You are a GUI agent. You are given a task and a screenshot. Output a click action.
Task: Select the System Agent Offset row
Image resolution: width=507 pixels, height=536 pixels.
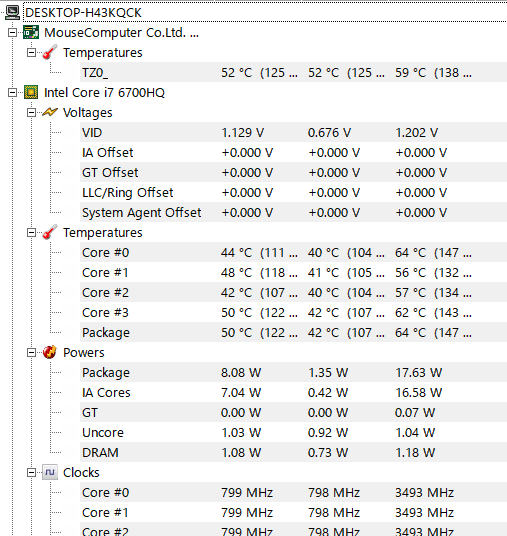(x=293, y=213)
